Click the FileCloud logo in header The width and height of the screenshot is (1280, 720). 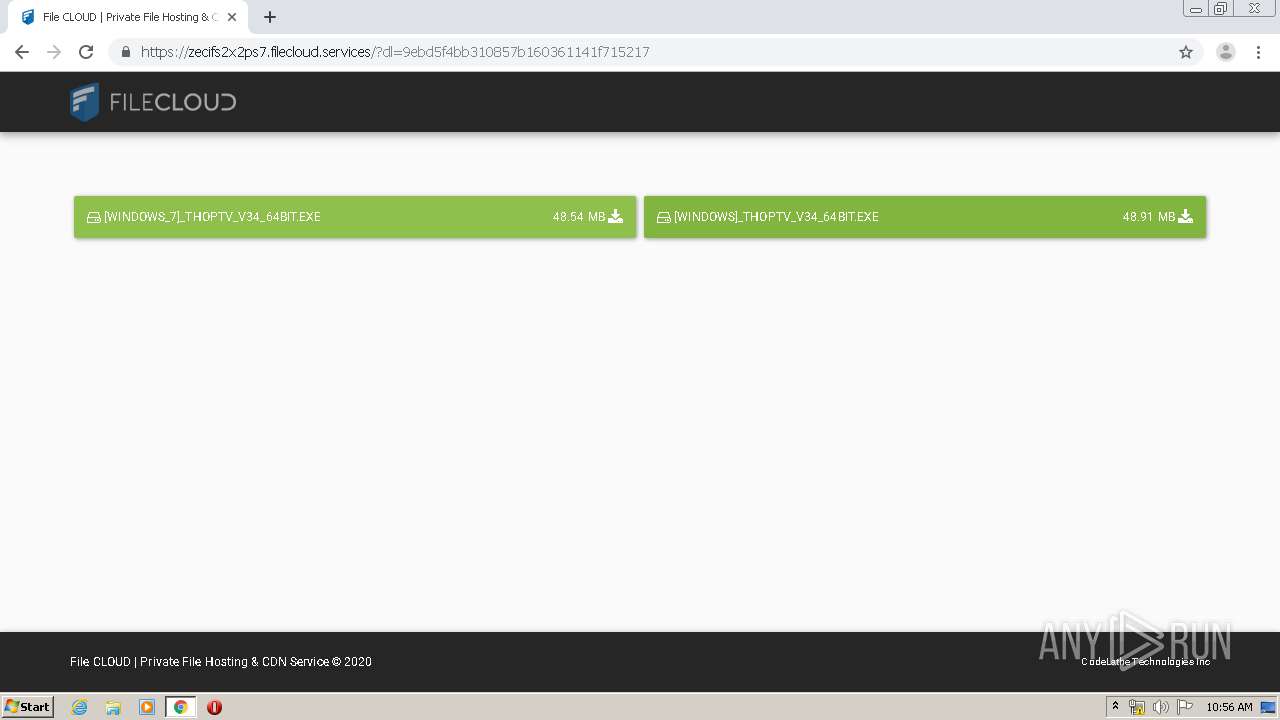153,102
